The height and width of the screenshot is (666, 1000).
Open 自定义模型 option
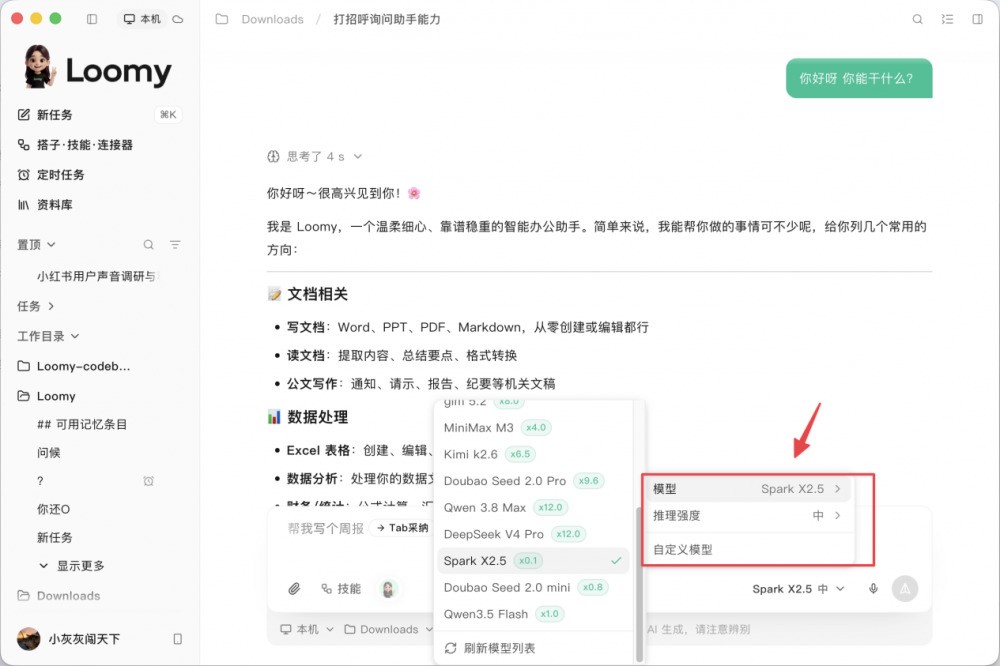pos(747,549)
